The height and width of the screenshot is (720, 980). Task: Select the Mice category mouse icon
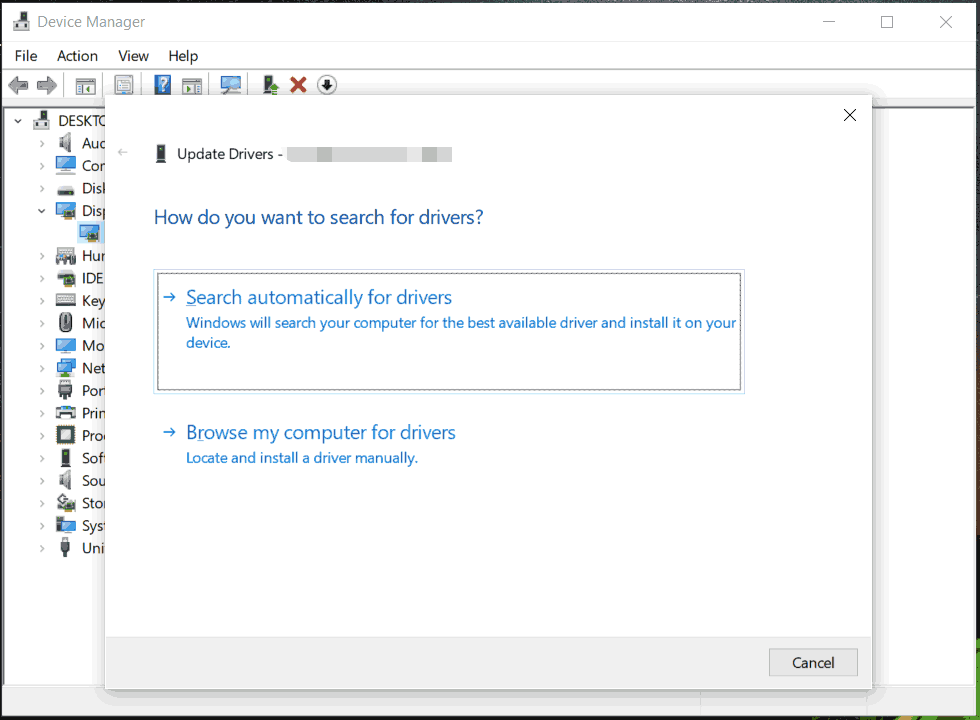65,322
